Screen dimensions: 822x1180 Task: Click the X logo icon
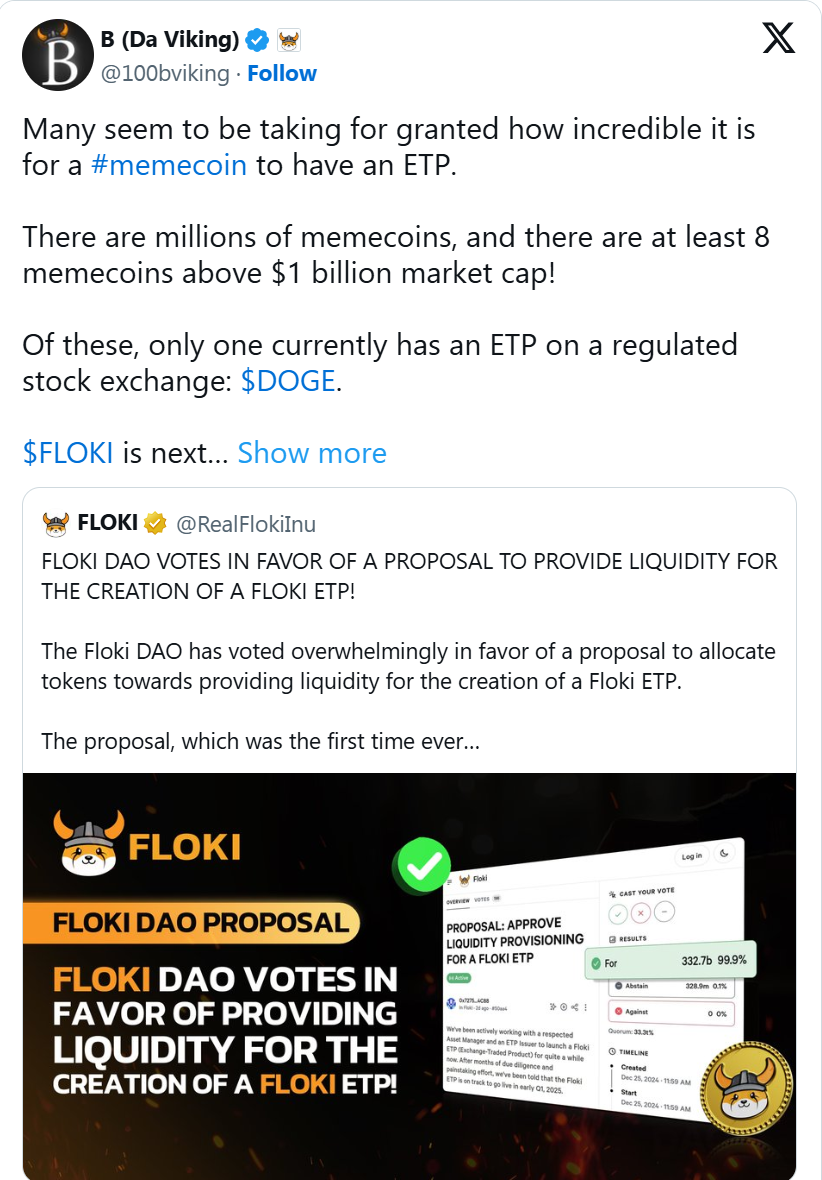click(x=778, y=37)
